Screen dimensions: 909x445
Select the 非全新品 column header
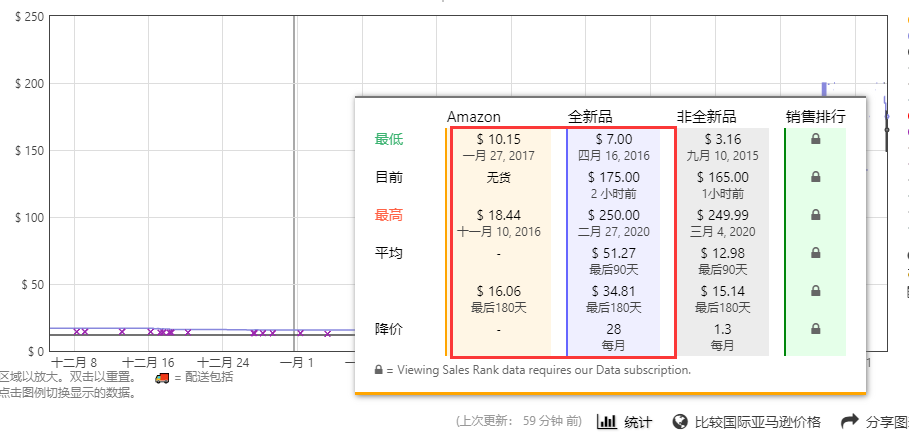coord(707,117)
